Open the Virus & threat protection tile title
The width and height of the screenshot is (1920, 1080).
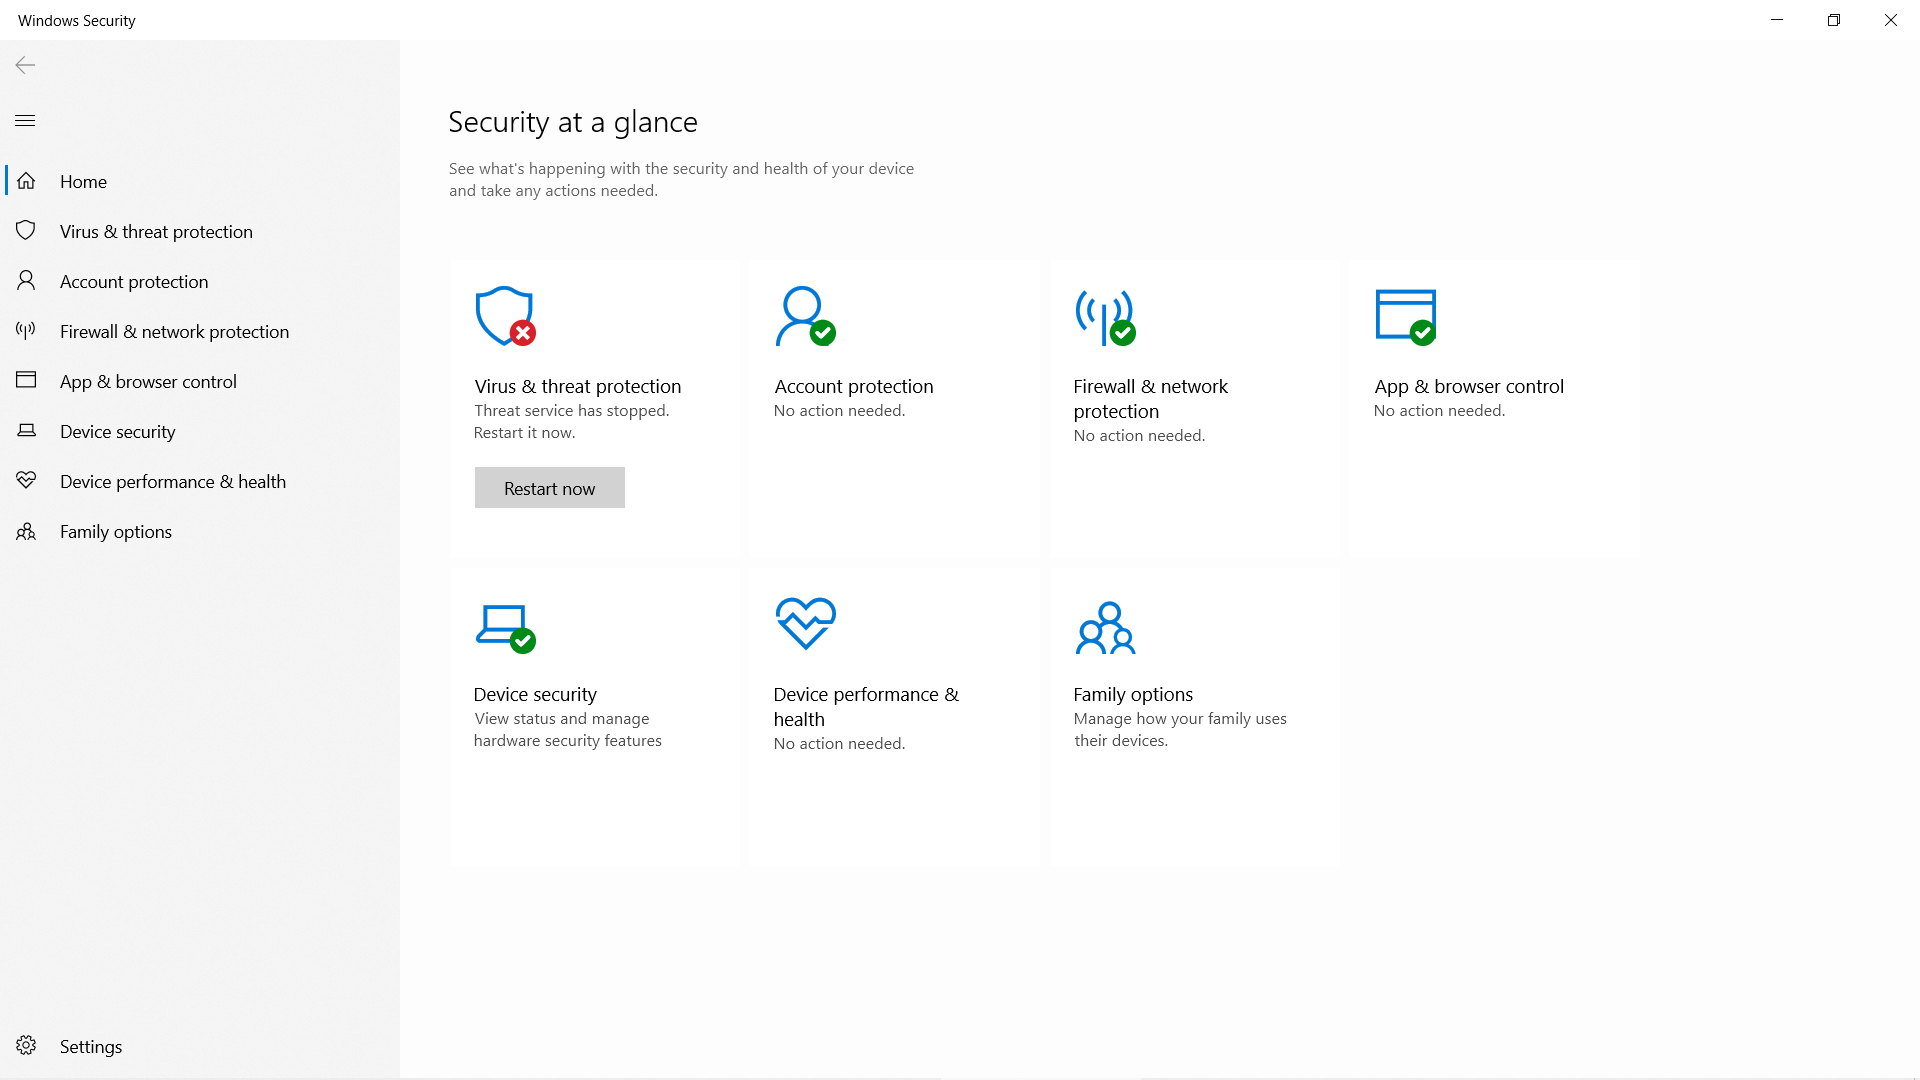click(x=578, y=386)
